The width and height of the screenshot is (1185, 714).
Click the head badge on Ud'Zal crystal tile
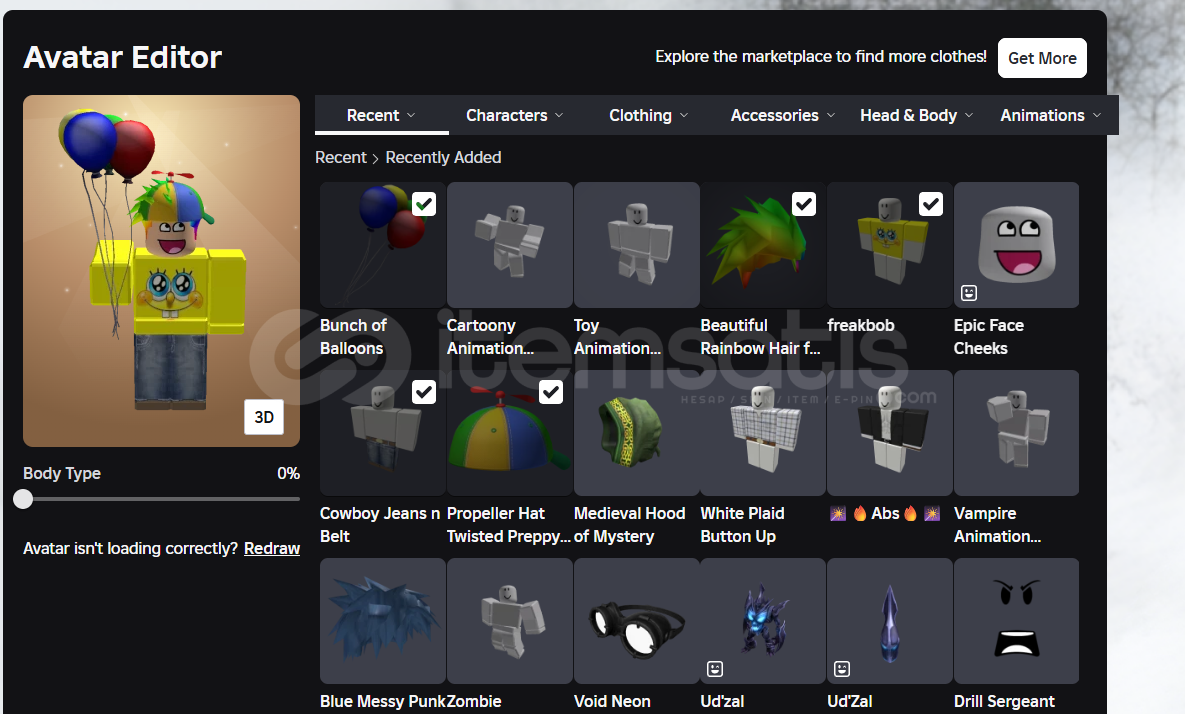tap(842, 669)
